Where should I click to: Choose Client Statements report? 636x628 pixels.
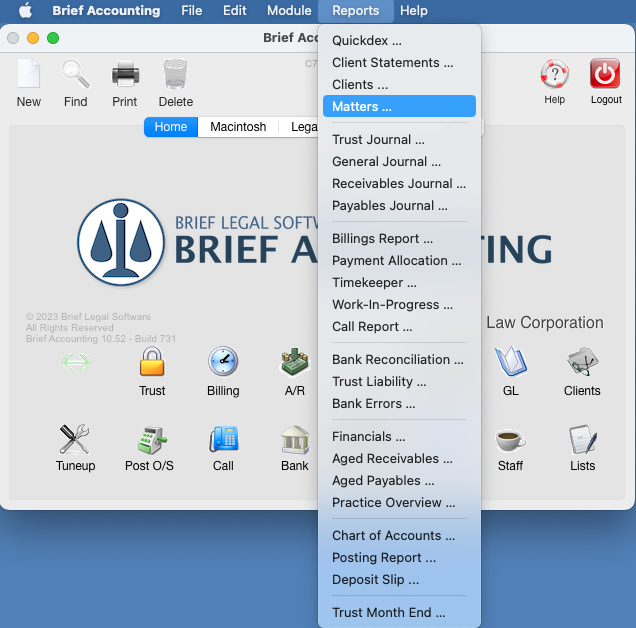click(400, 62)
